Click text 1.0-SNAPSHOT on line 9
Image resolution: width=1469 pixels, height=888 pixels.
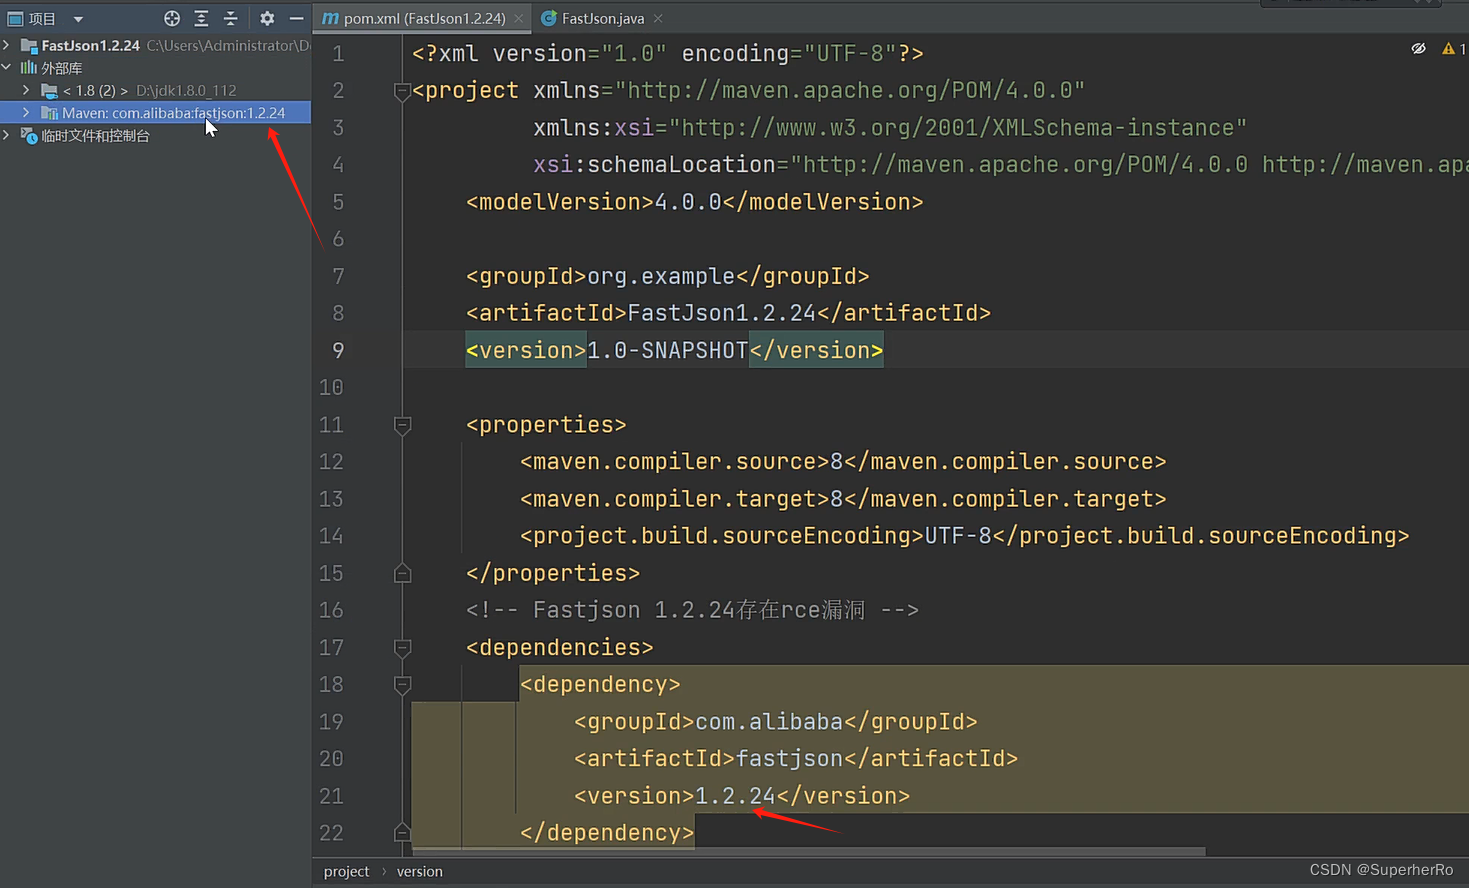tap(667, 351)
